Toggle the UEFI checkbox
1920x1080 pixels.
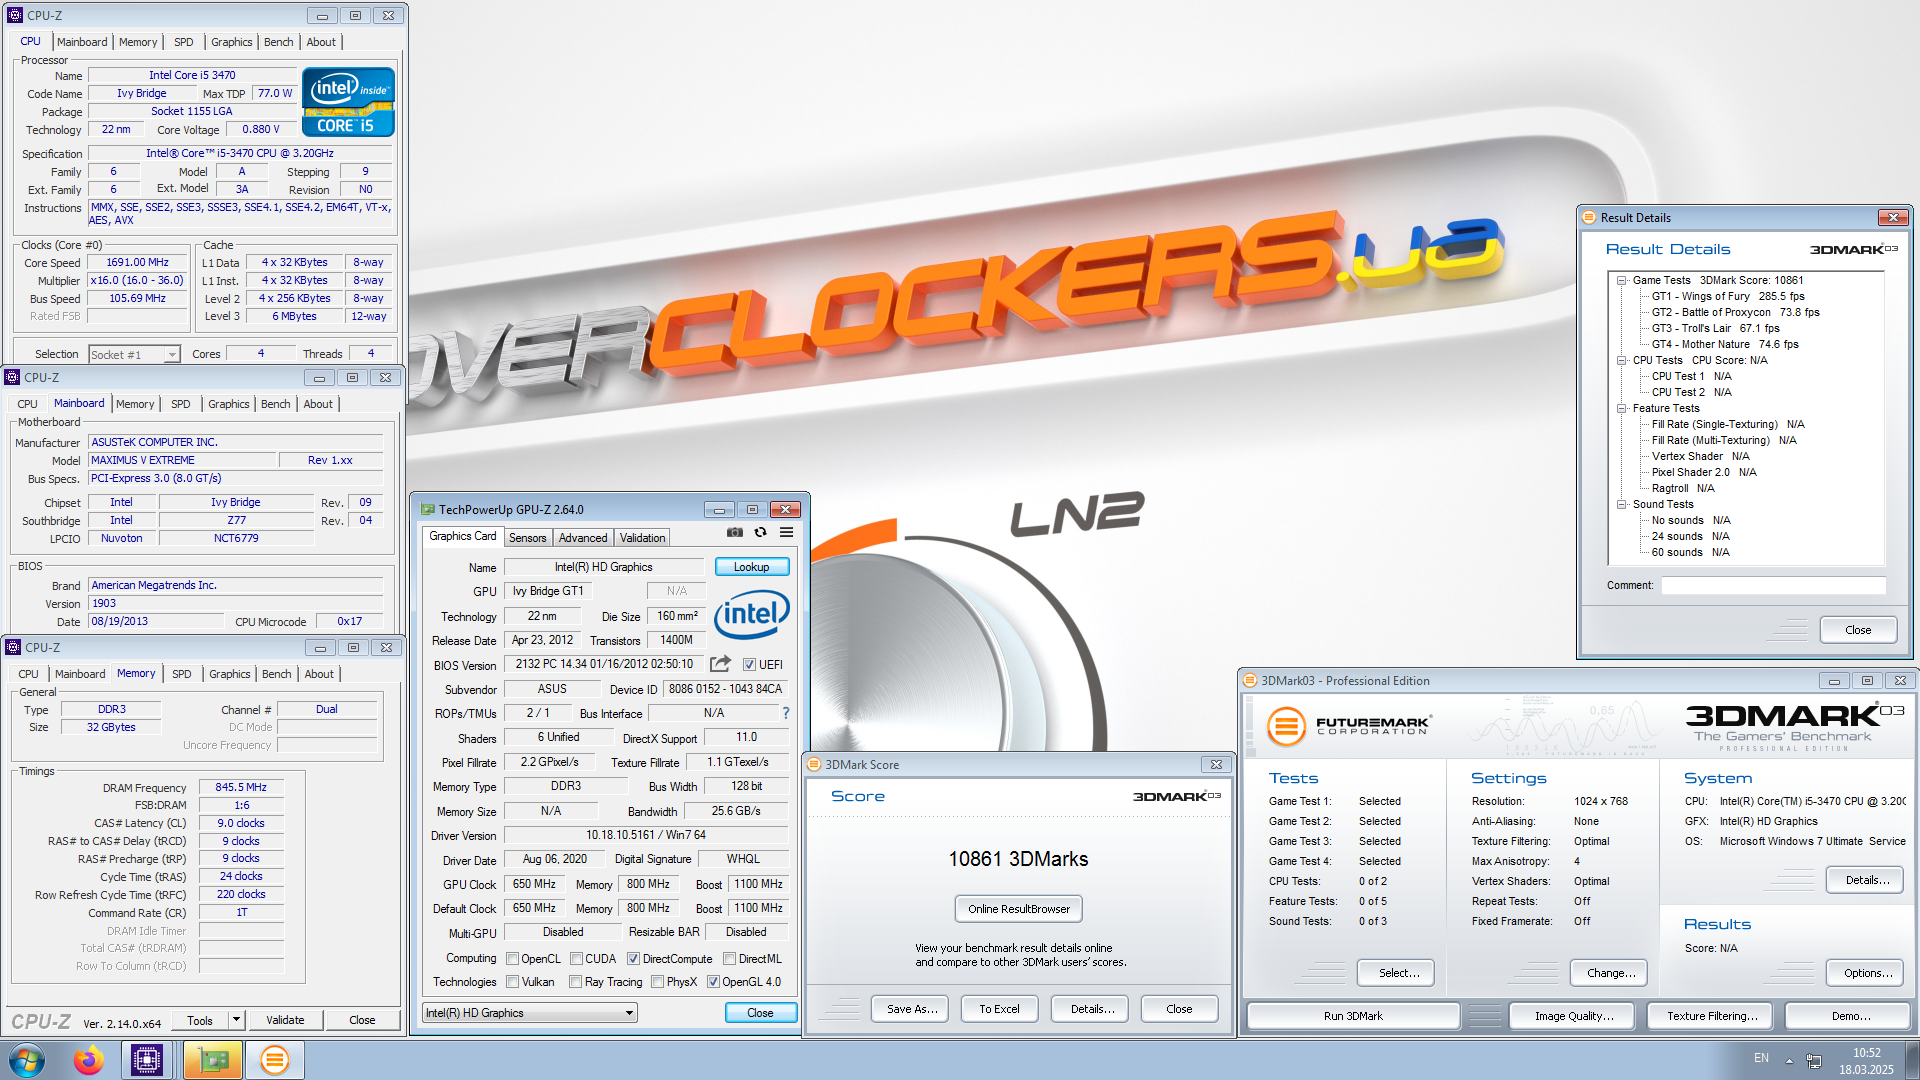(x=749, y=665)
